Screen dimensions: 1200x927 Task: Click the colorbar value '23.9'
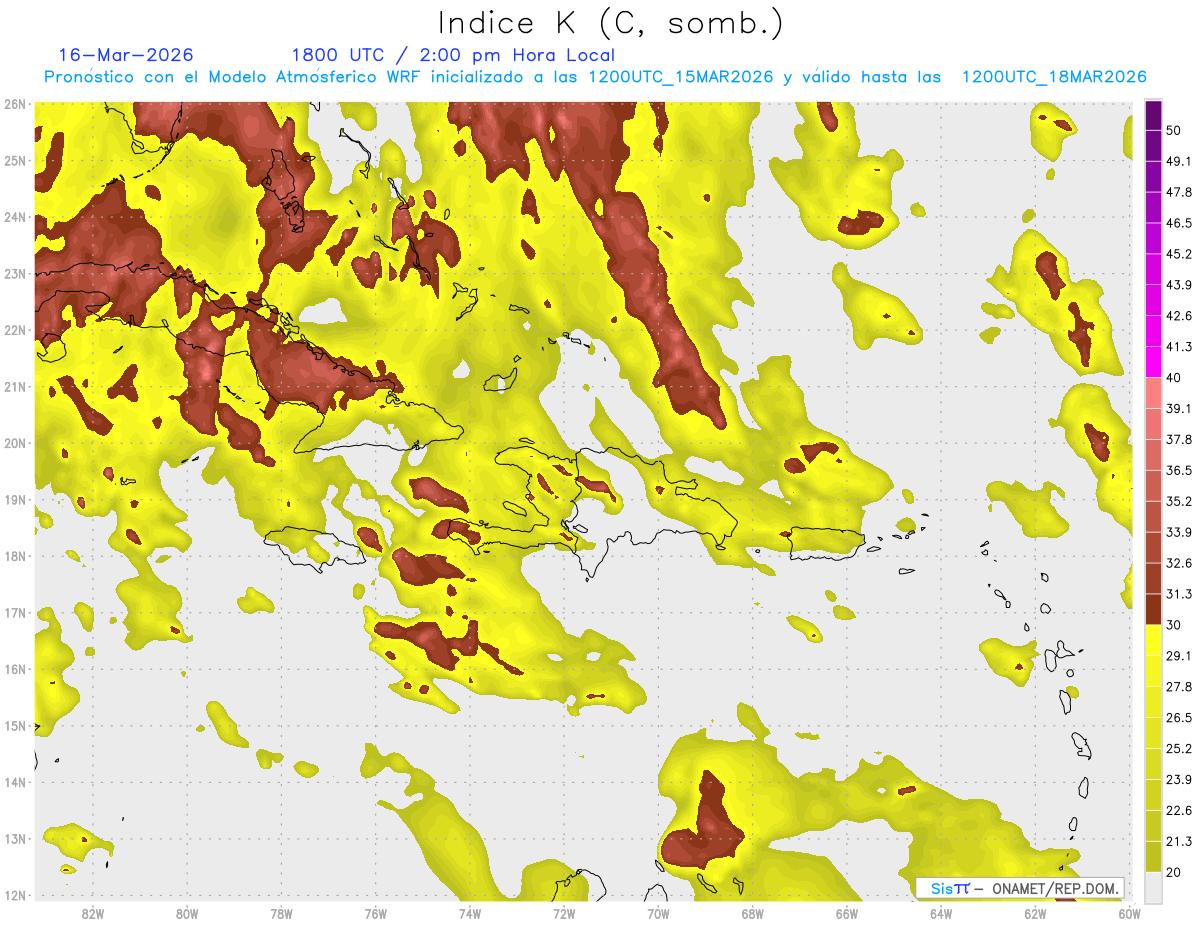tap(1178, 780)
